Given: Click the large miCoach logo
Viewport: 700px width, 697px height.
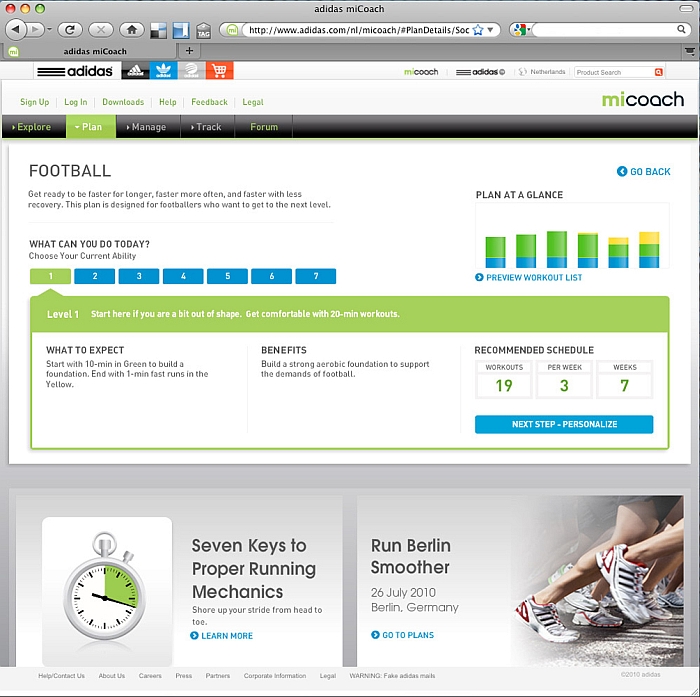Looking at the screenshot, I should 642,99.
